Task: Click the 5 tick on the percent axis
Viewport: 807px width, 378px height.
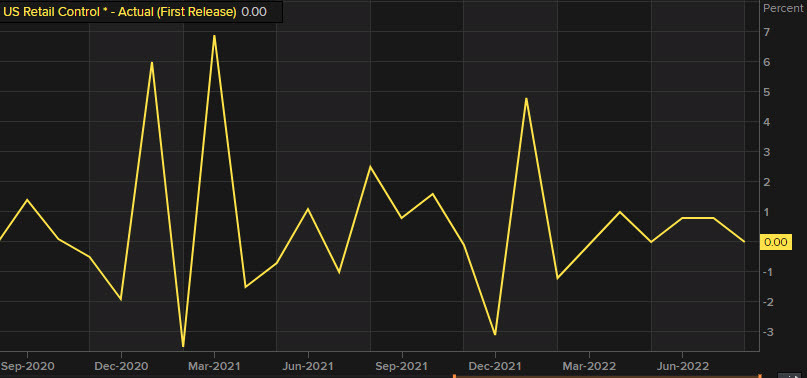Action: [x=767, y=92]
